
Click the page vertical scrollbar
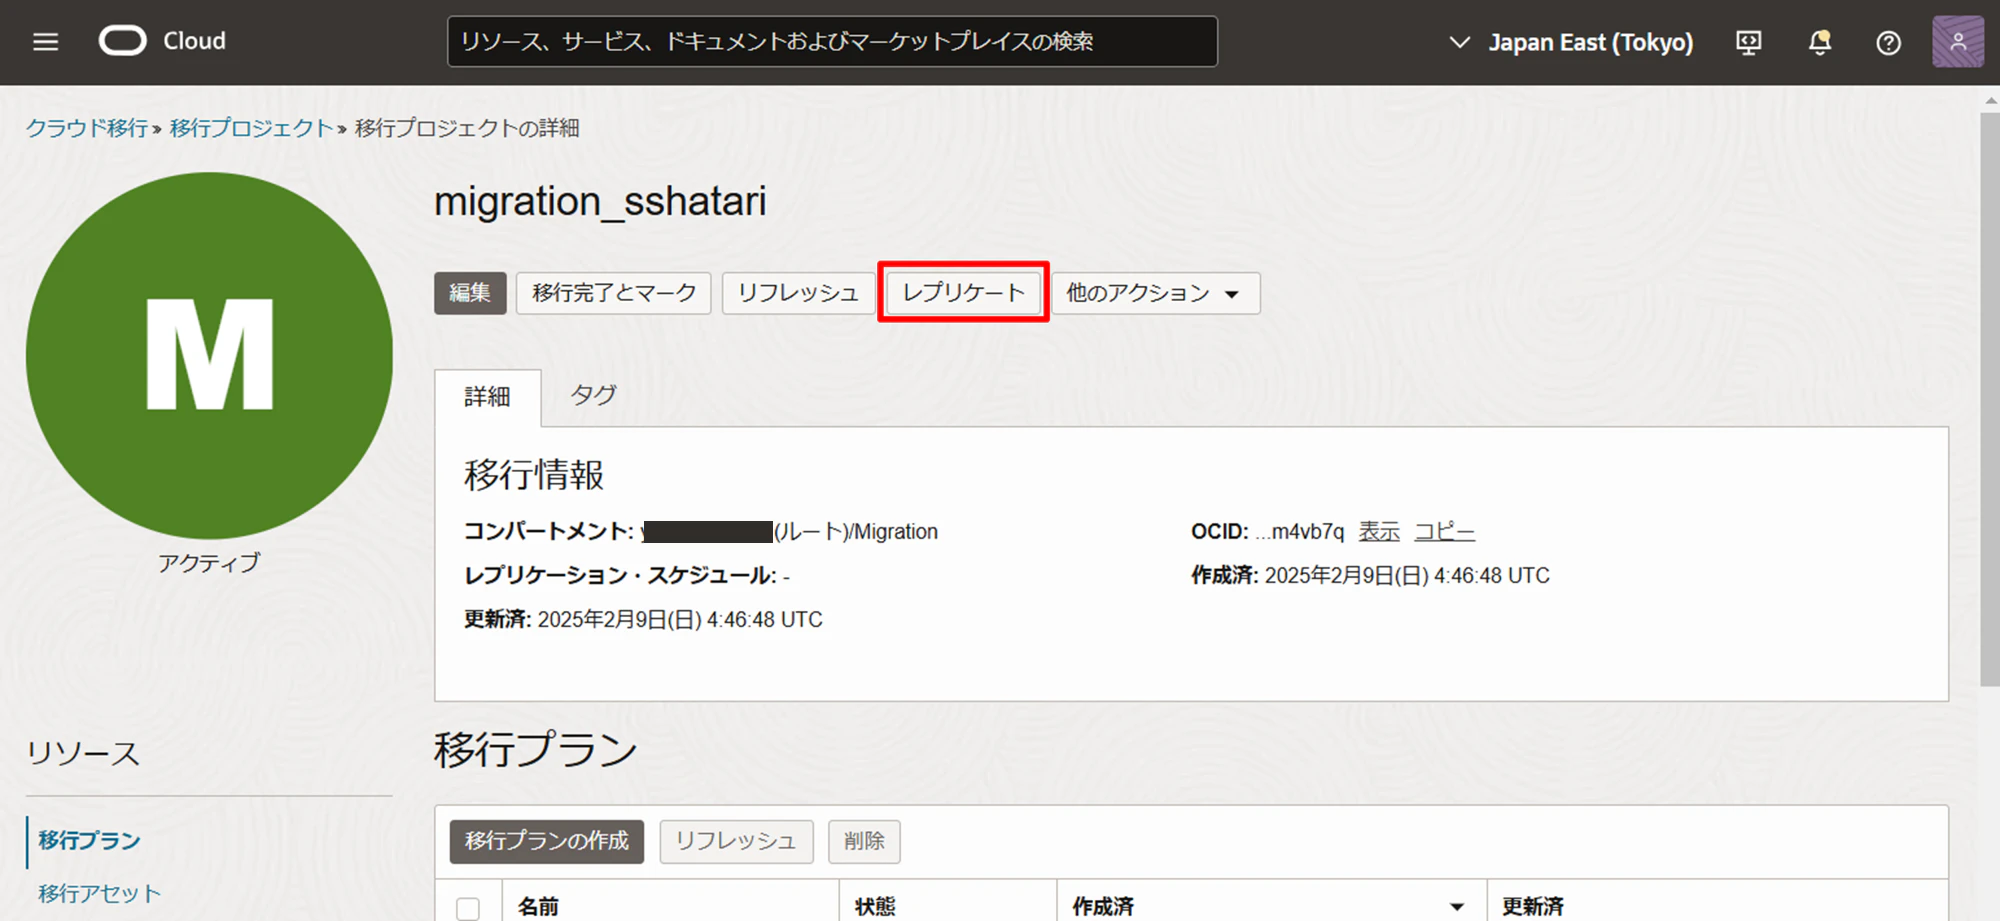[1990, 400]
